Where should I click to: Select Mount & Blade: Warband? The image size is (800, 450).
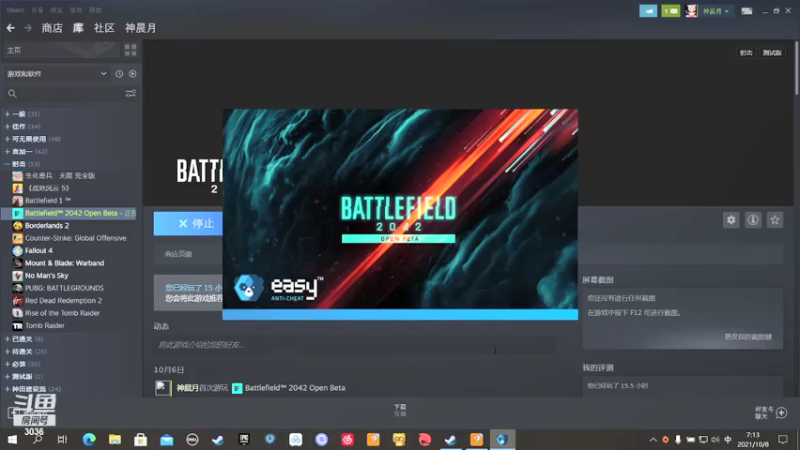pyautogui.click(x=64, y=263)
